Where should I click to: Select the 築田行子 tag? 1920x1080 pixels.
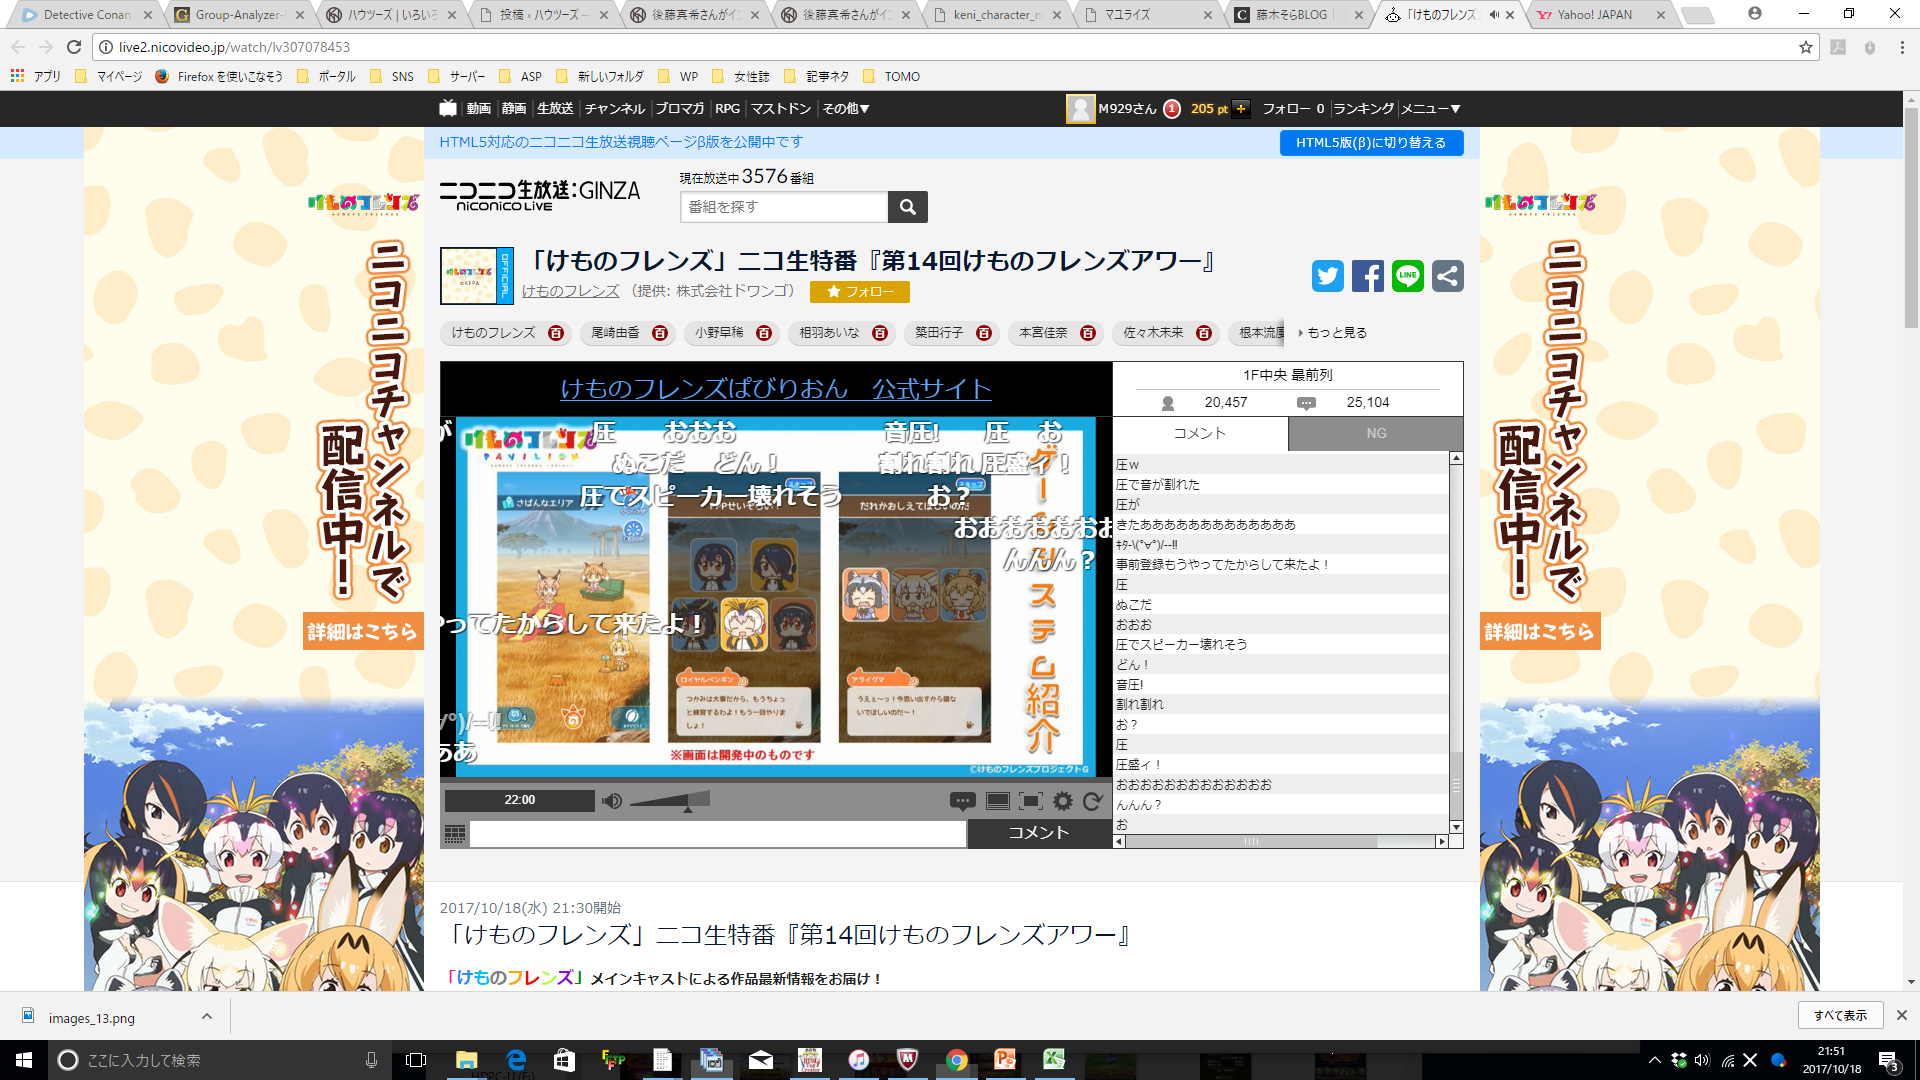(x=939, y=333)
